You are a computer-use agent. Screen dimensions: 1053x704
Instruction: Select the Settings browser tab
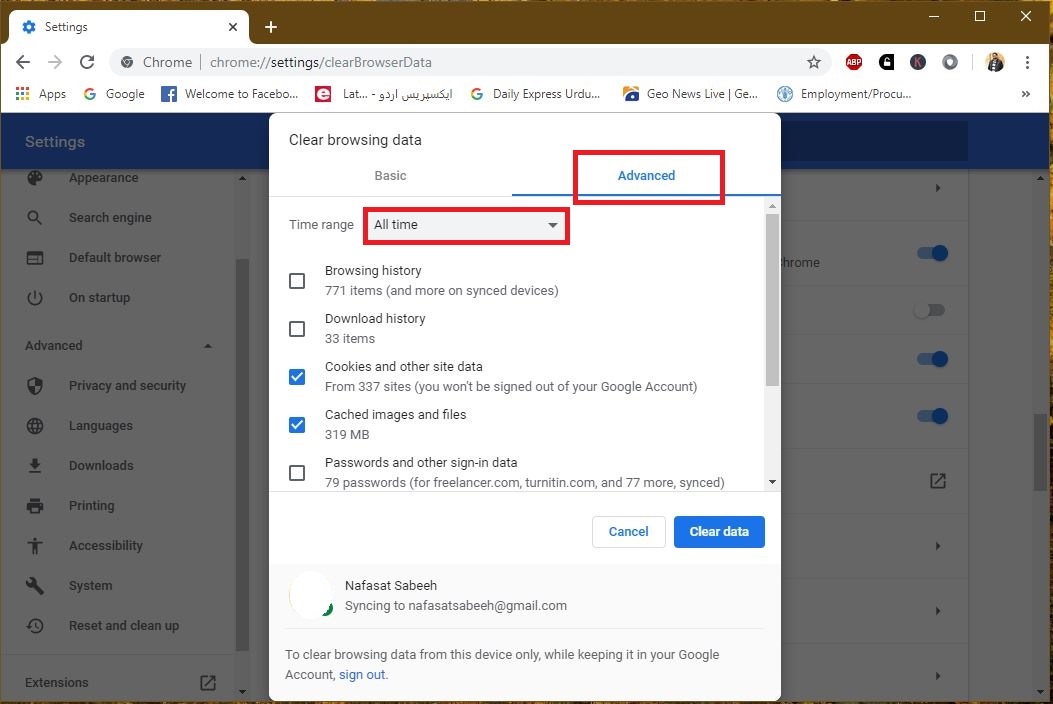click(x=129, y=27)
